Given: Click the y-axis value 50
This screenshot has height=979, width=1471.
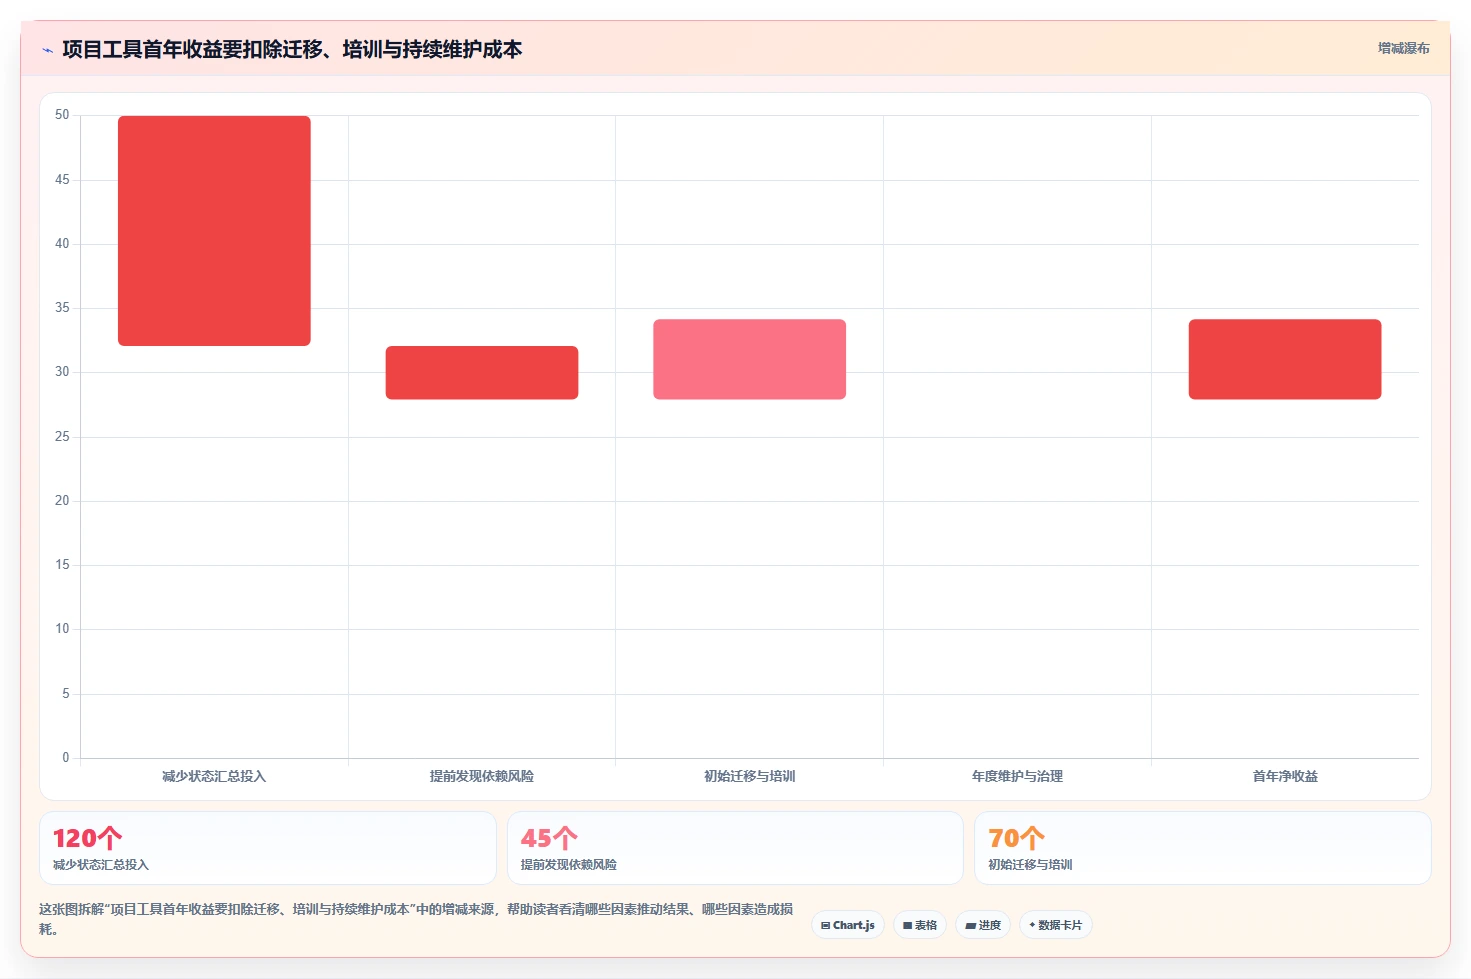Looking at the screenshot, I should pyautogui.click(x=62, y=115).
